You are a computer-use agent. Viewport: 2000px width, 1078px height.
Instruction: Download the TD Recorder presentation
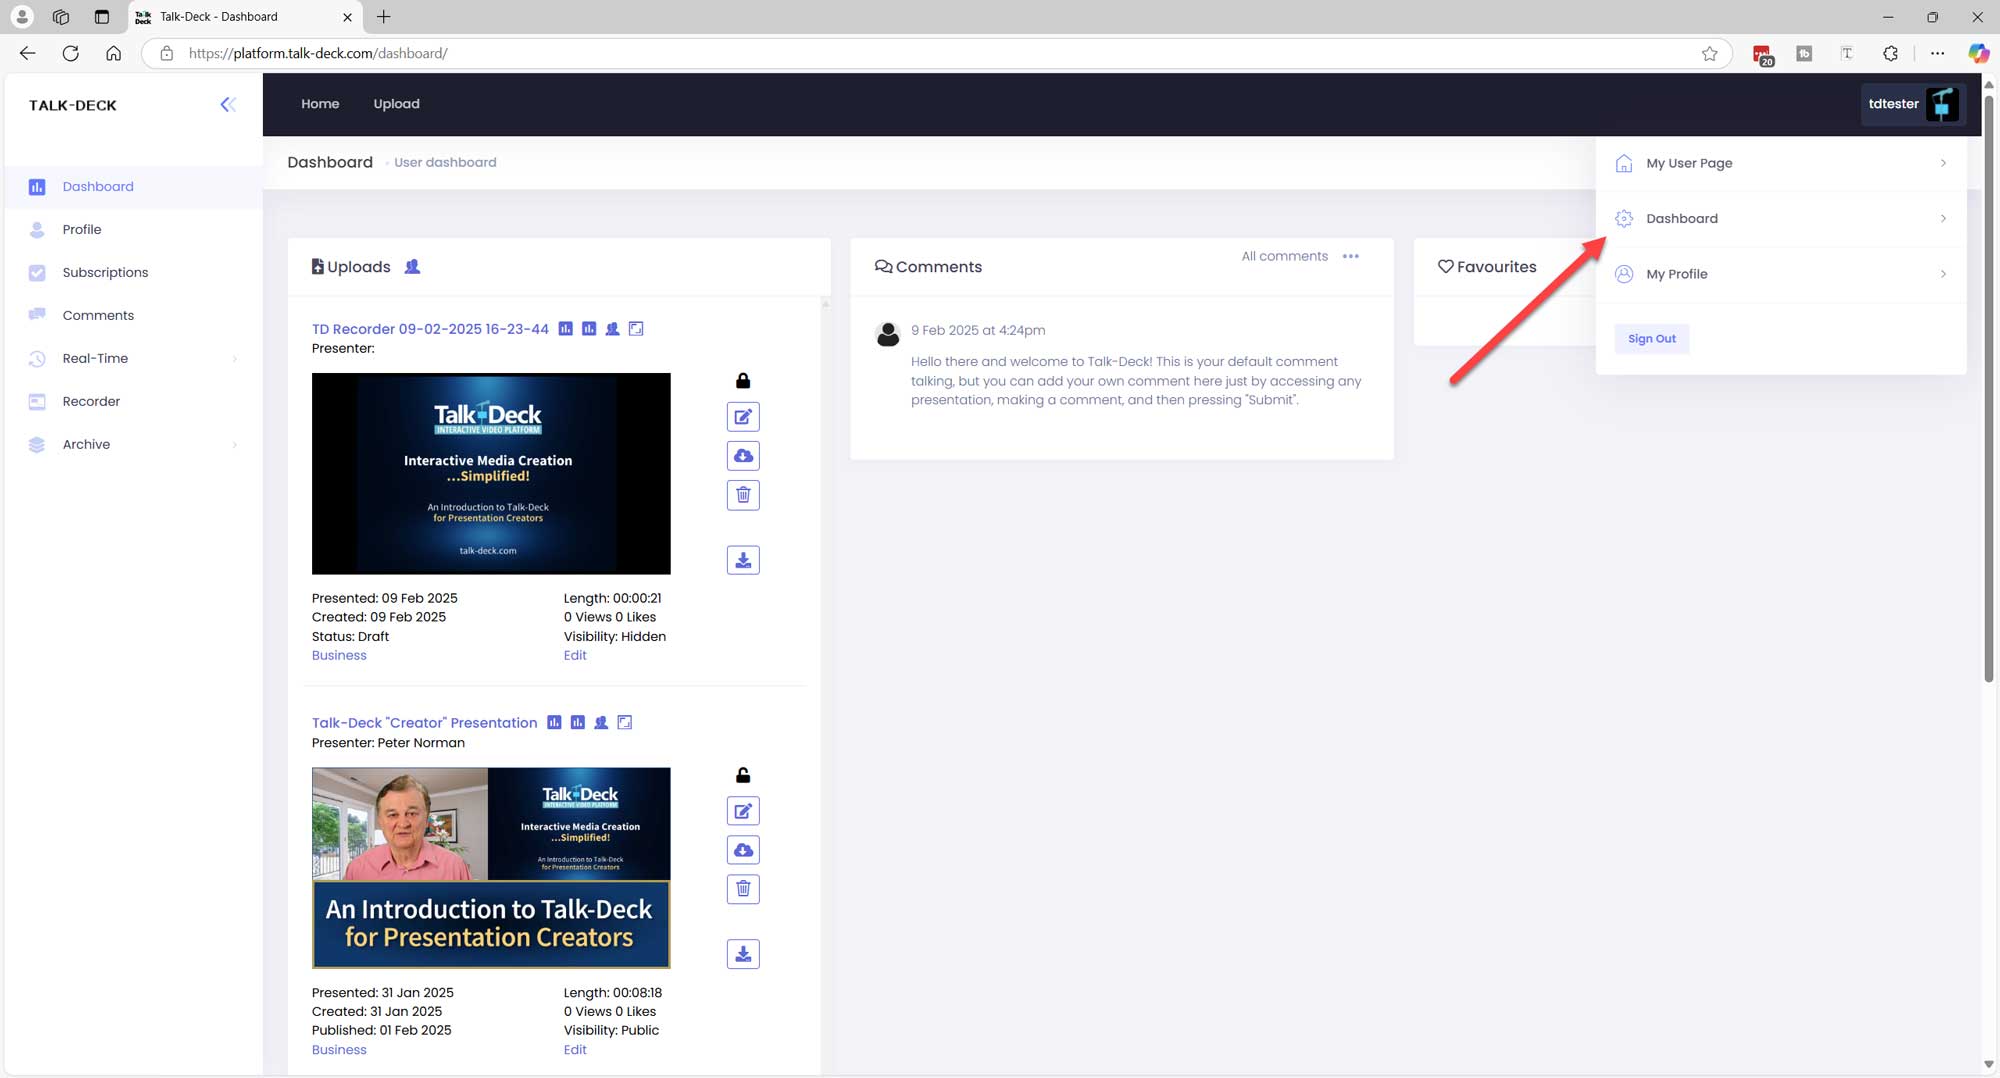point(742,560)
